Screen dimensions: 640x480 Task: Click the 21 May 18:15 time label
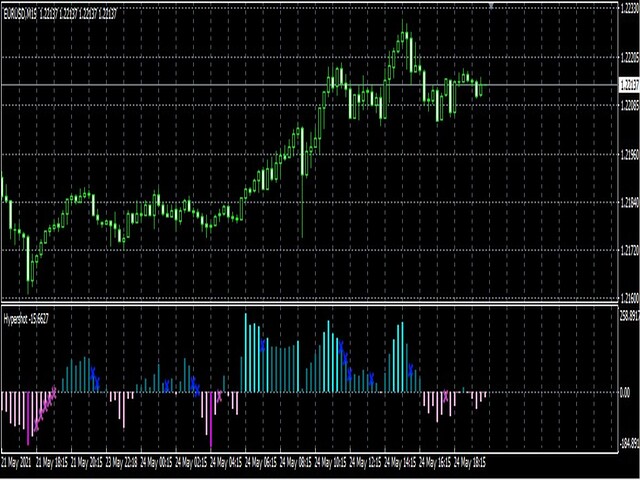click(51, 462)
